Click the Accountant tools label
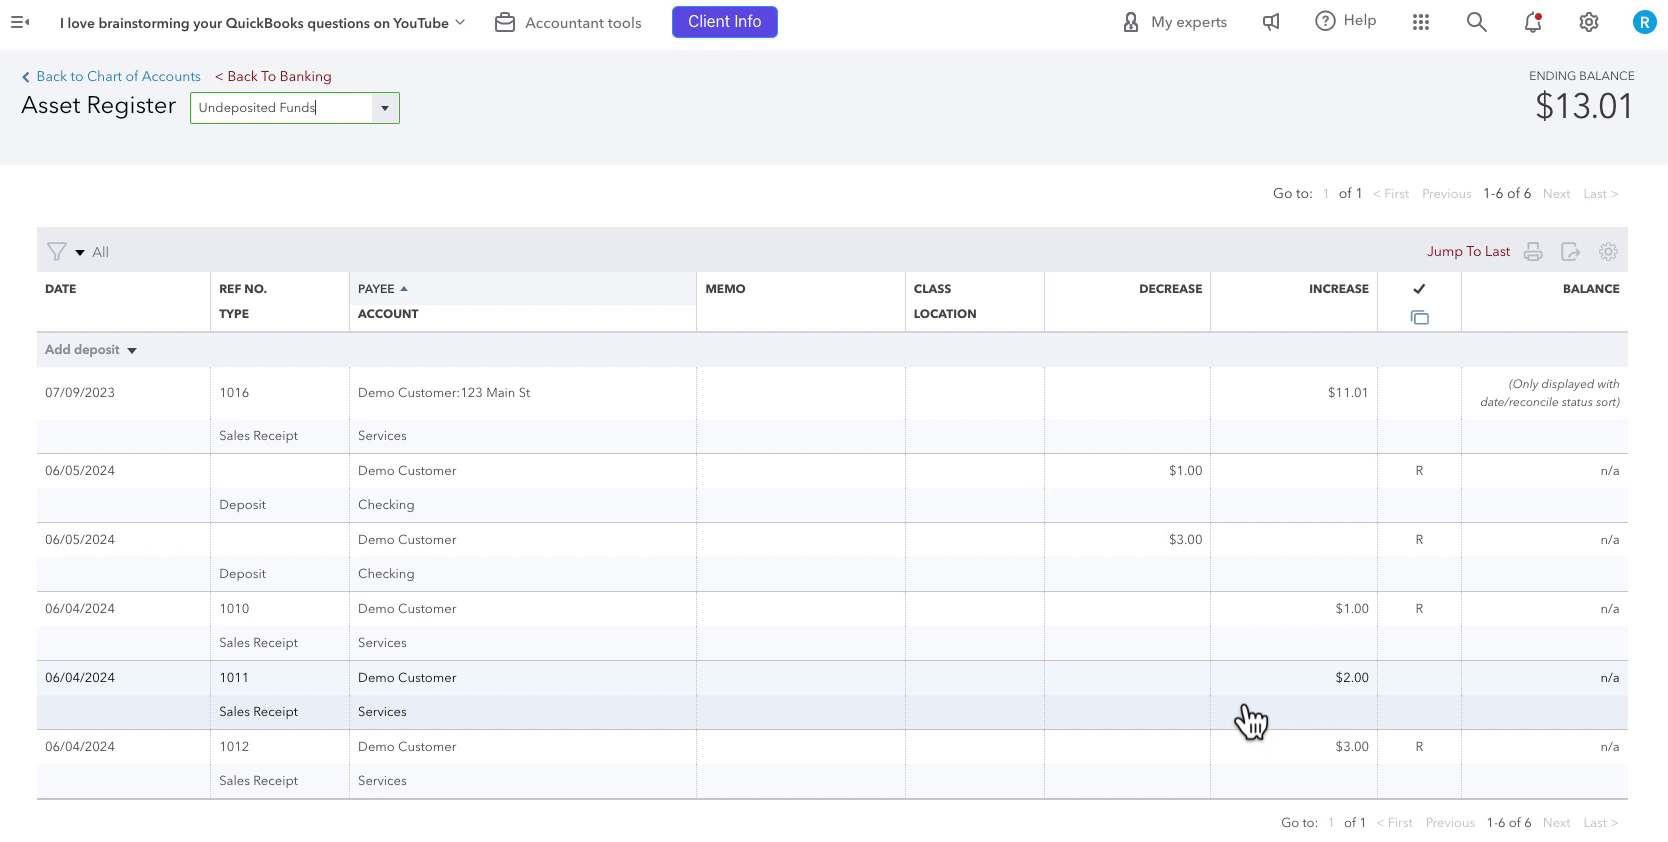This screenshot has width=1668, height=842. (583, 22)
